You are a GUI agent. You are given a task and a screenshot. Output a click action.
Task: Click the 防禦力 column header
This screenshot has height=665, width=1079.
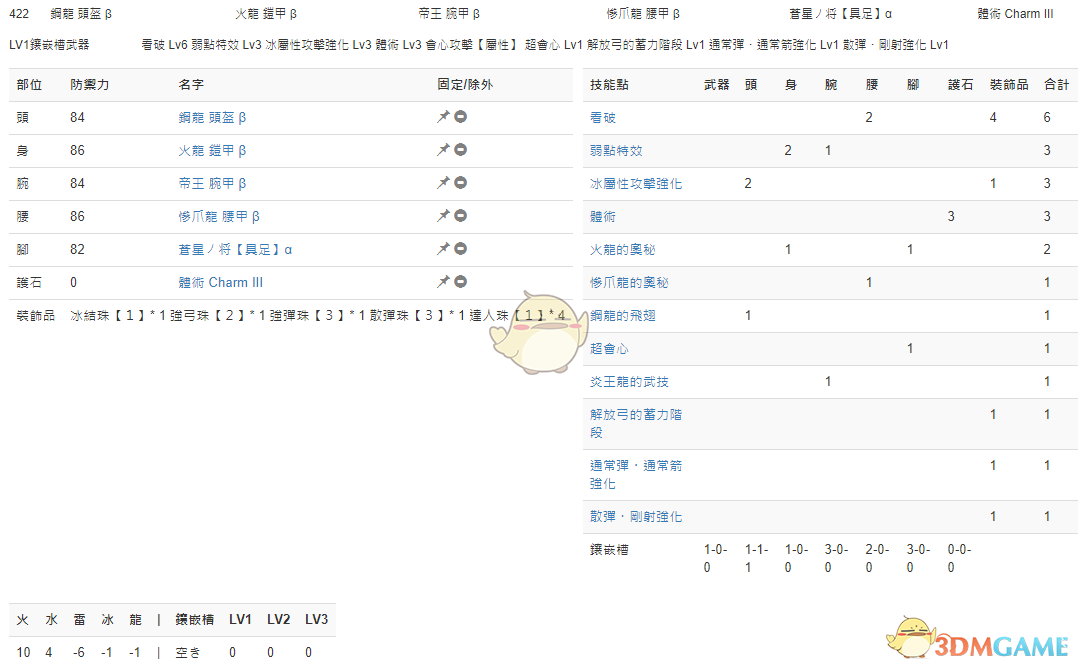89,85
